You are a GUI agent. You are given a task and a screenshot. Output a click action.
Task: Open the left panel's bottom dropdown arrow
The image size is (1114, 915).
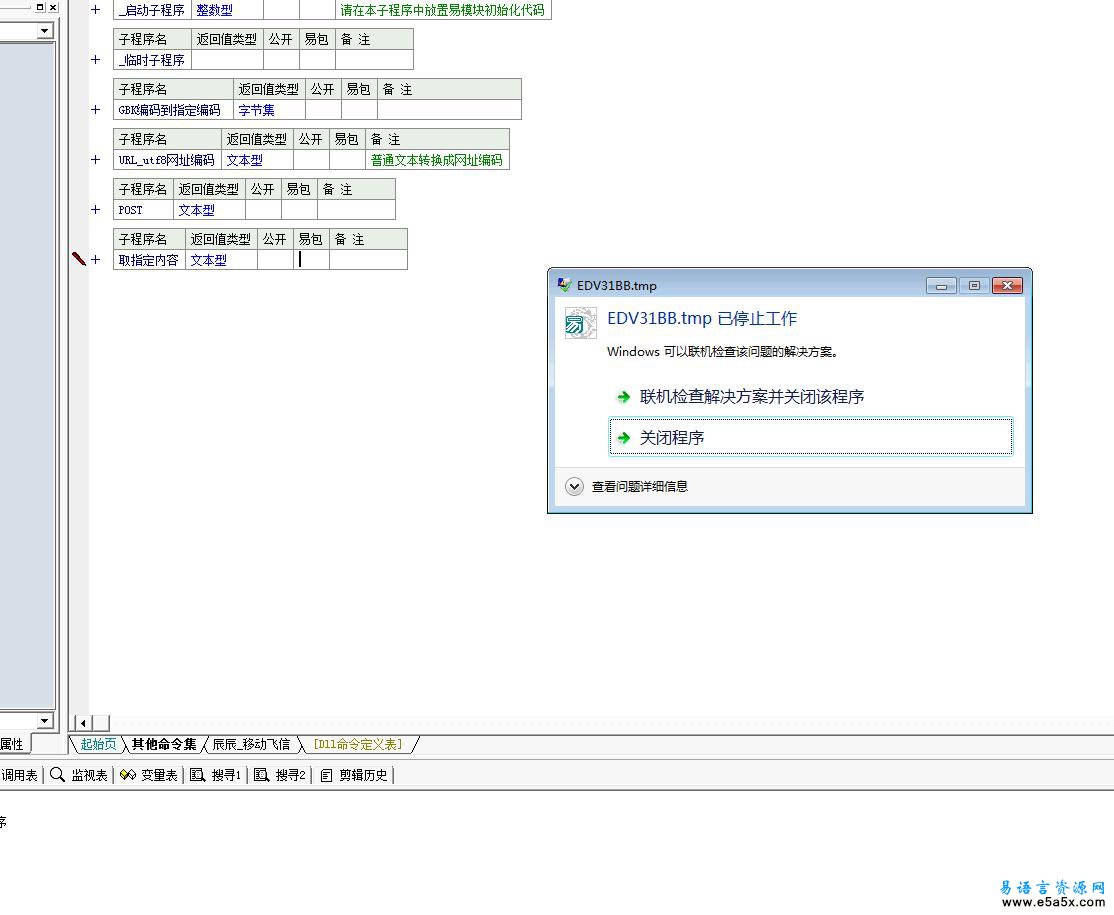[x=45, y=720]
